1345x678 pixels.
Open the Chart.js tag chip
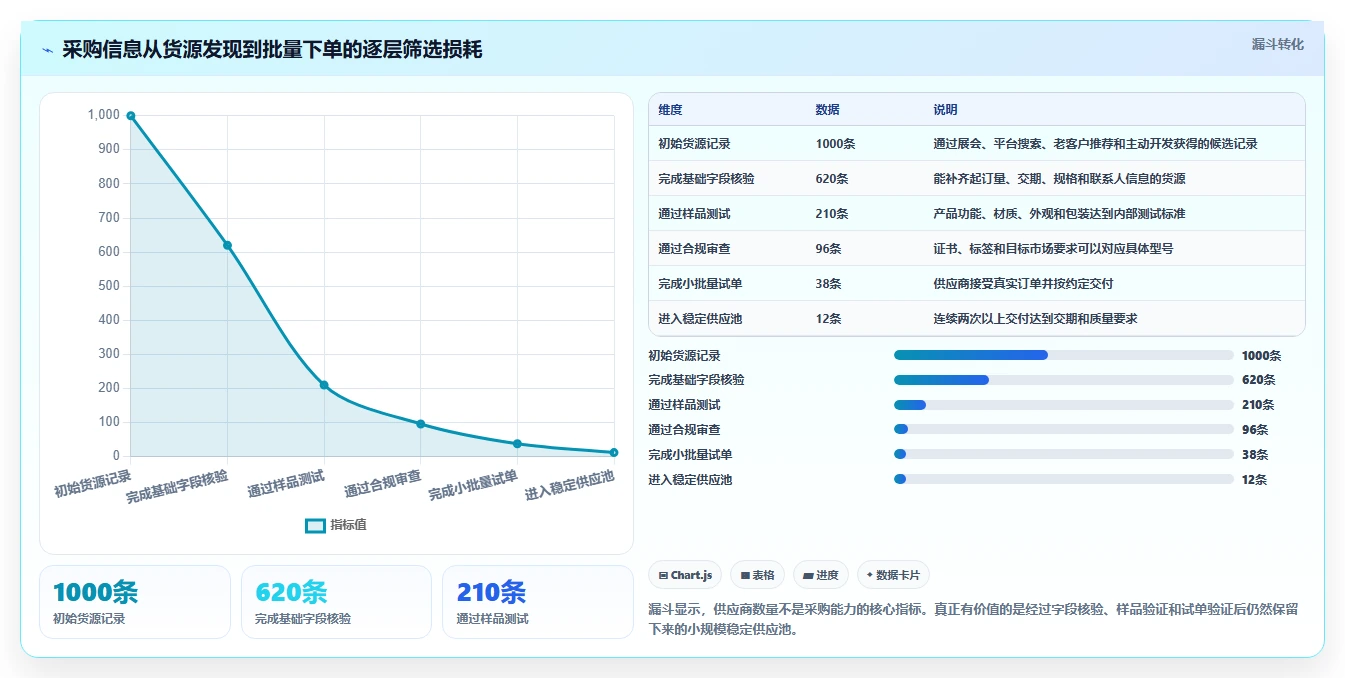click(x=685, y=575)
